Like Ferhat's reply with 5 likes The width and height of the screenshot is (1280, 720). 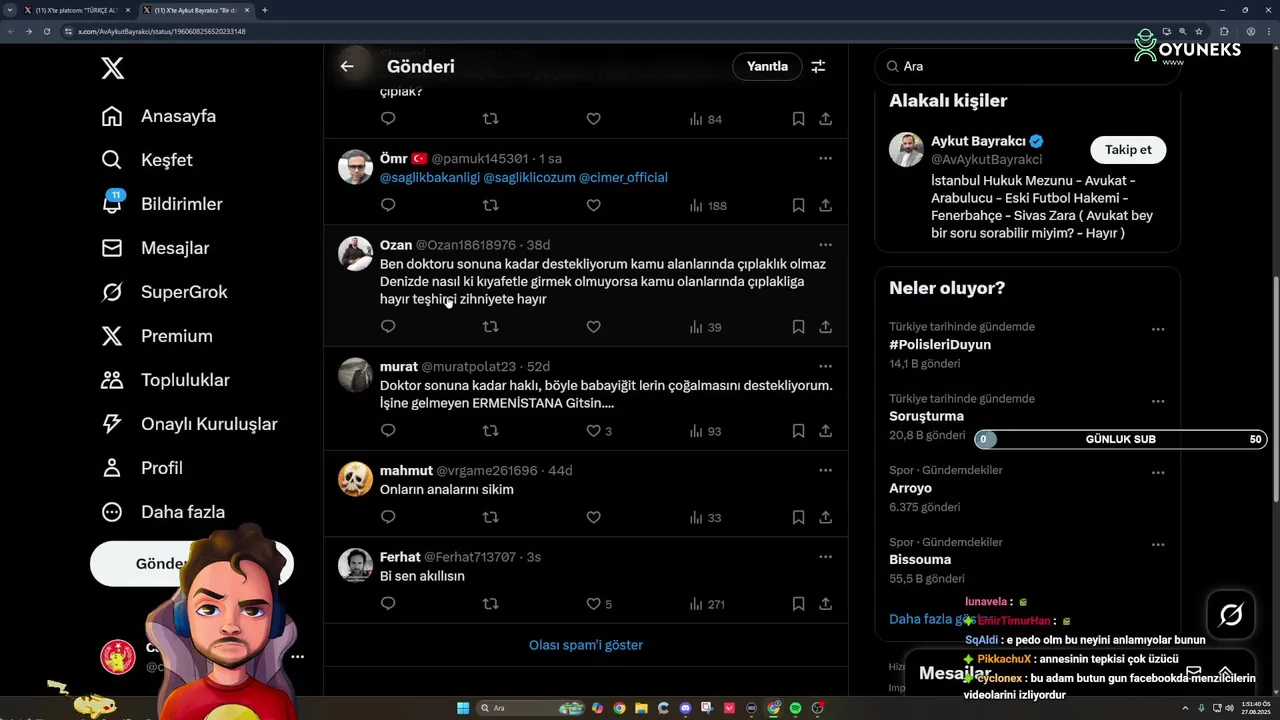coord(598,604)
